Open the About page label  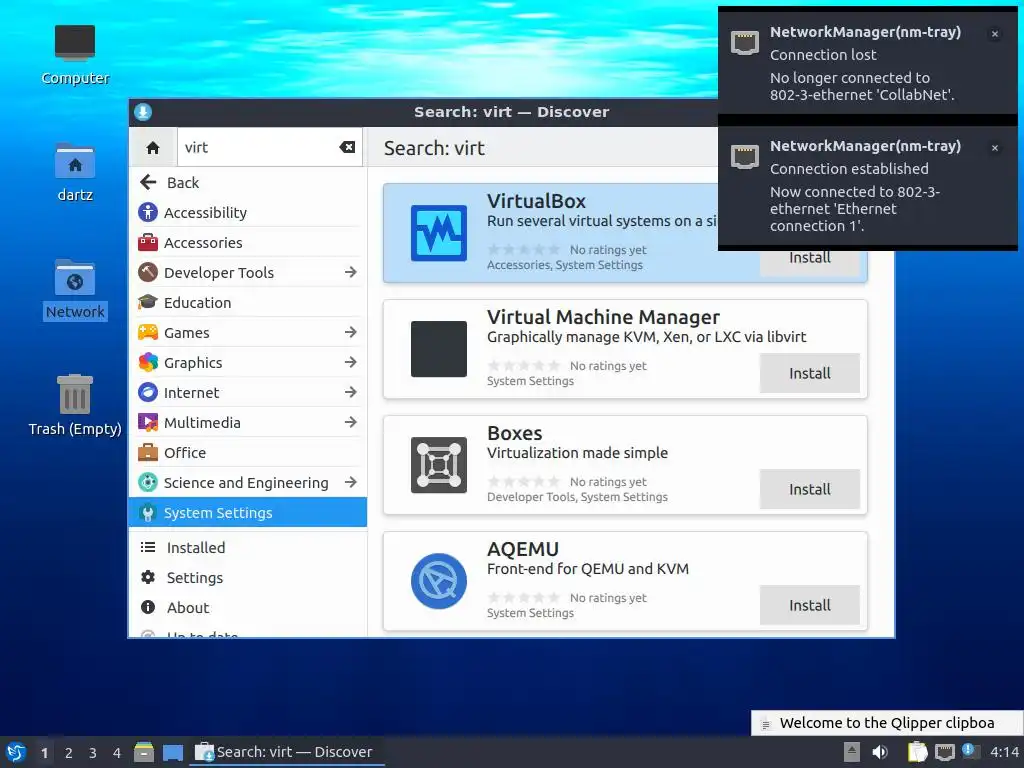(187, 607)
